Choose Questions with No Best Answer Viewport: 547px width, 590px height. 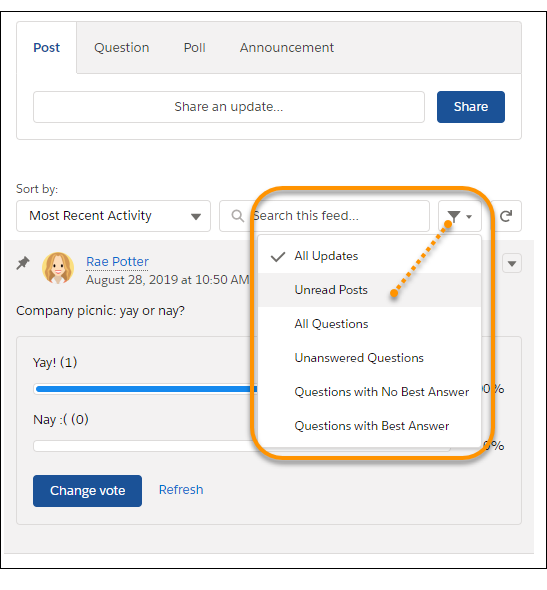(x=369, y=392)
